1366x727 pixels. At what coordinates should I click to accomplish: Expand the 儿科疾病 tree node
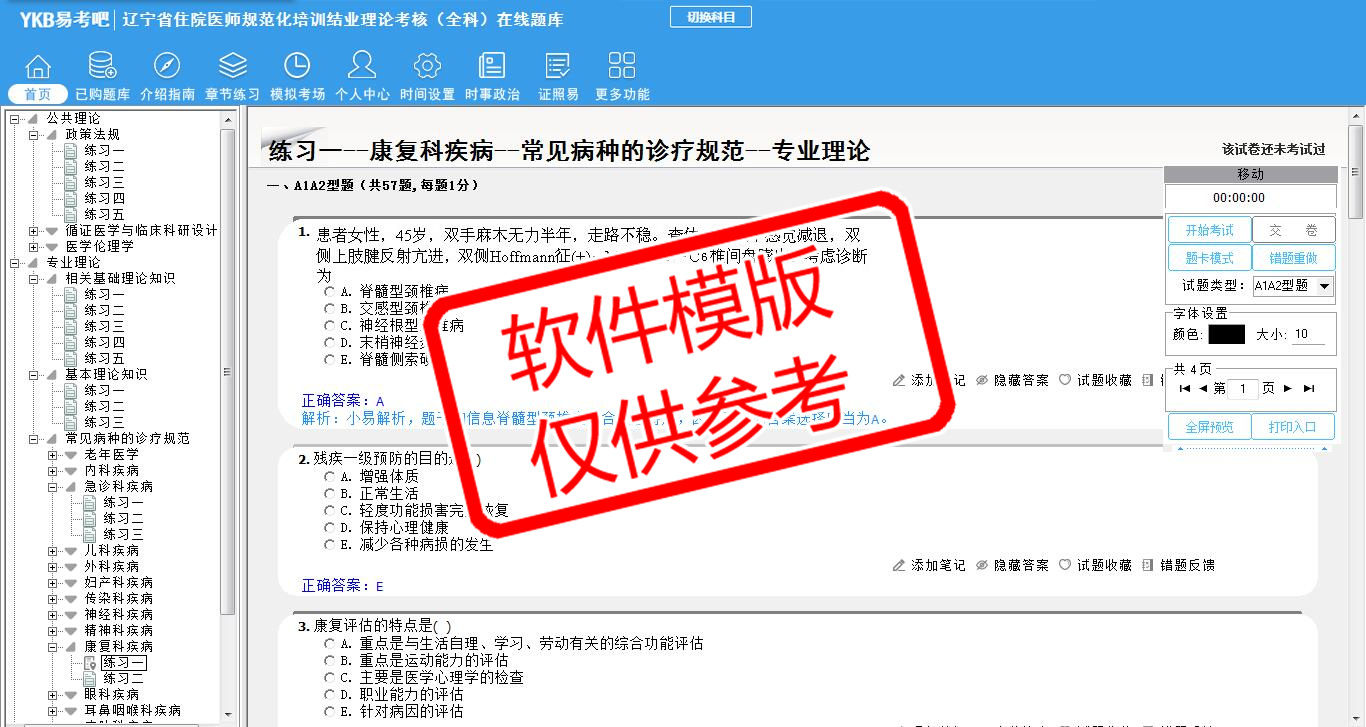(53, 551)
